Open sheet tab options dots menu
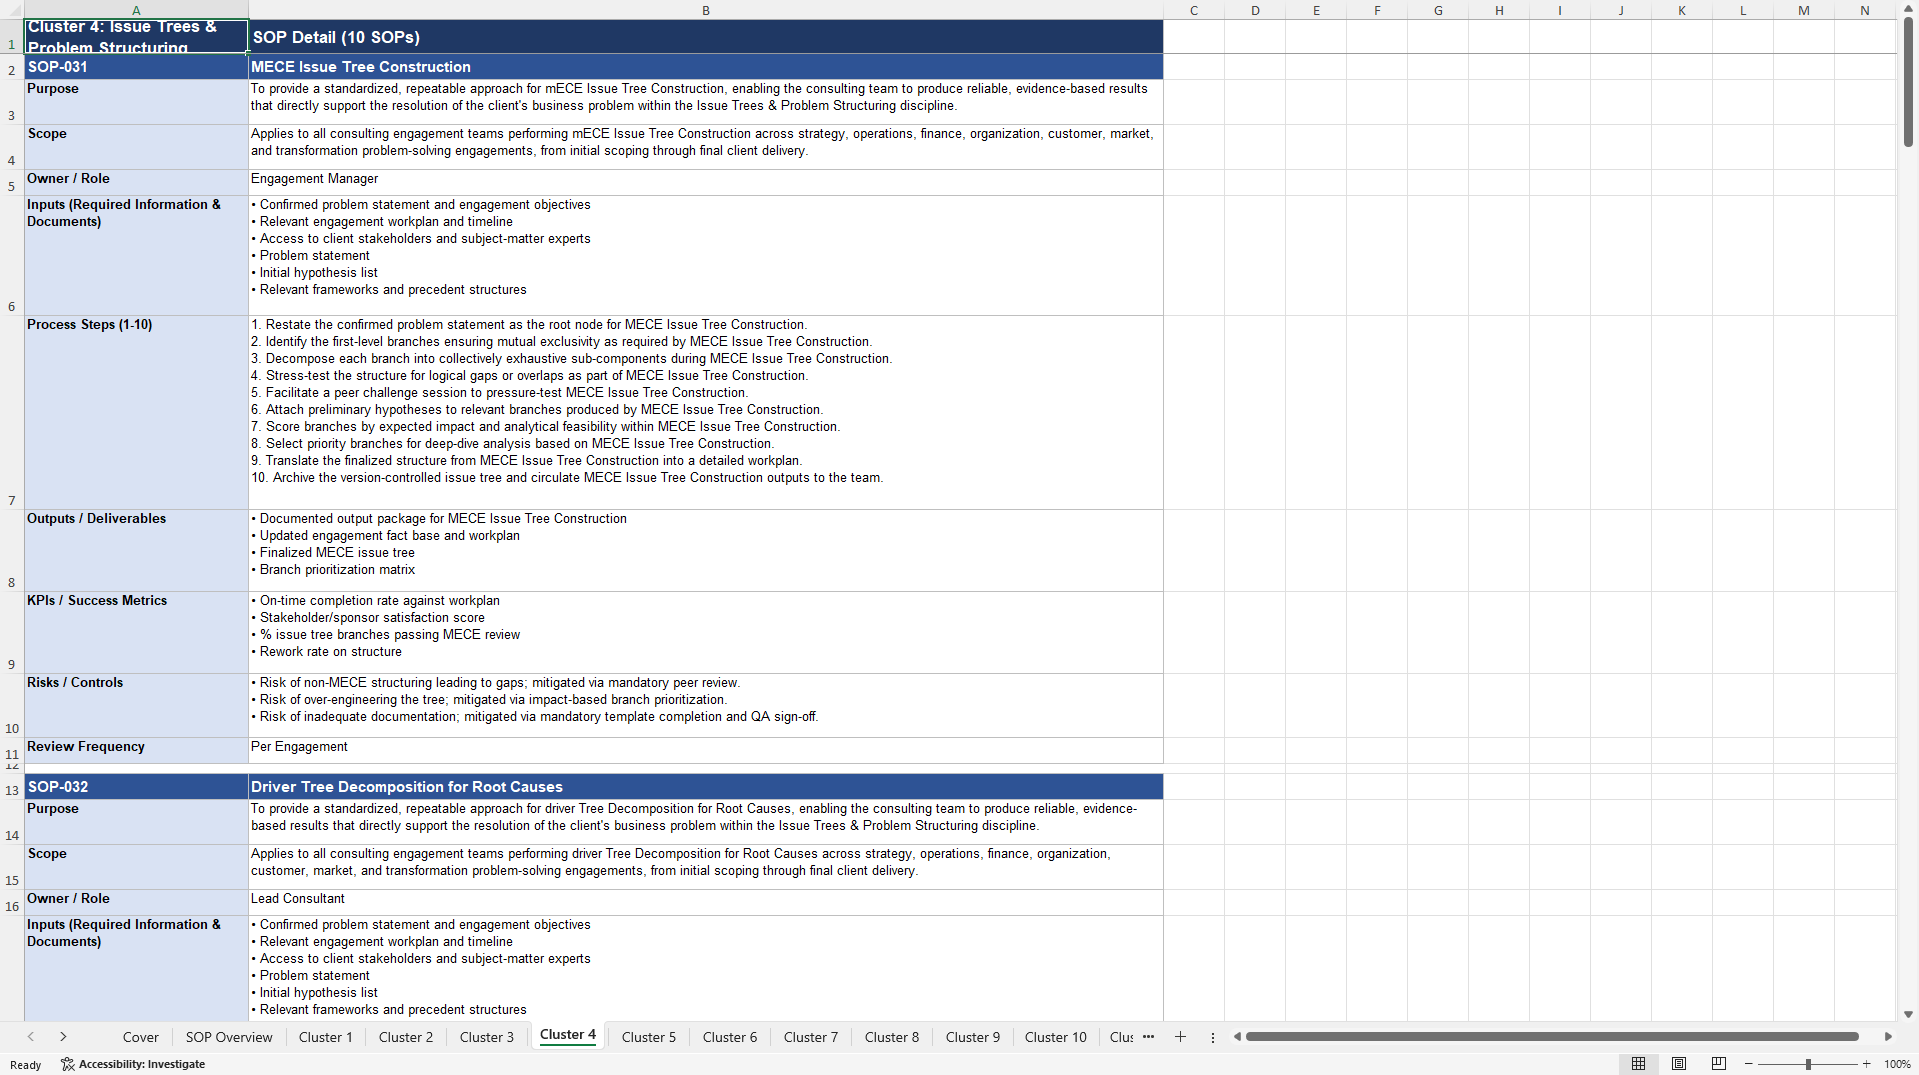Screen dimensions: 1919x1075 (1213, 1038)
